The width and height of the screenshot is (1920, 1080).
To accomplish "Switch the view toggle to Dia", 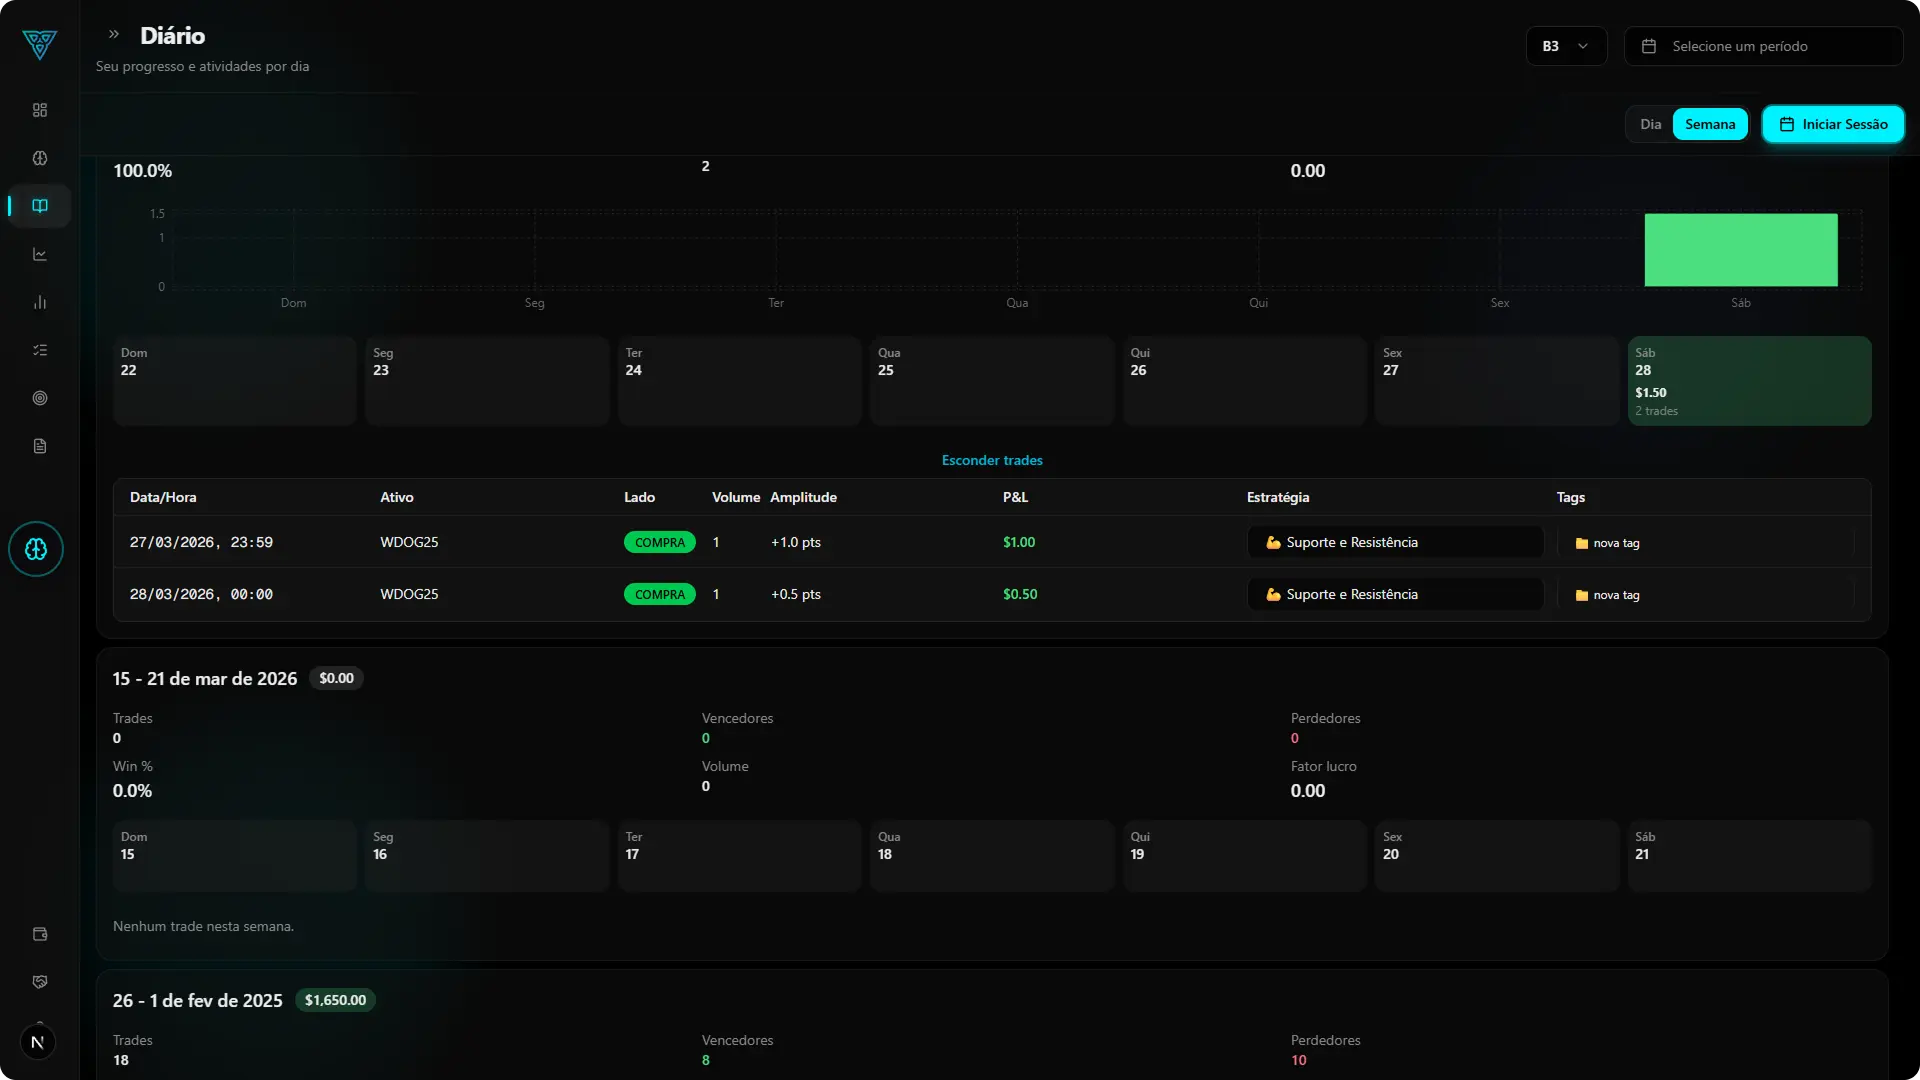I will pos(1650,123).
